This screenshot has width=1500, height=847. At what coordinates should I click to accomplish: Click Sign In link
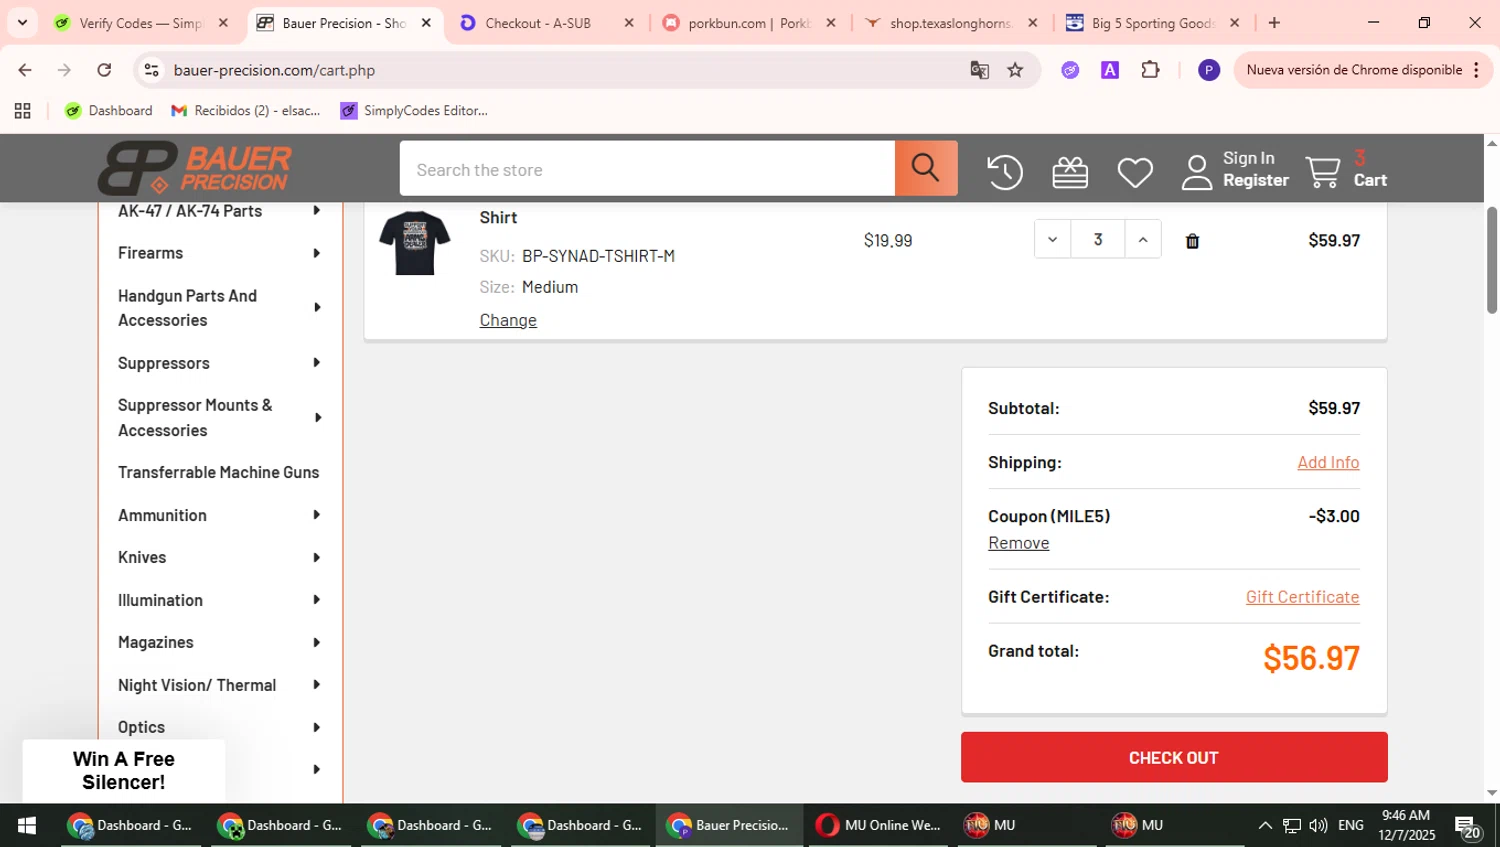click(1248, 158)
